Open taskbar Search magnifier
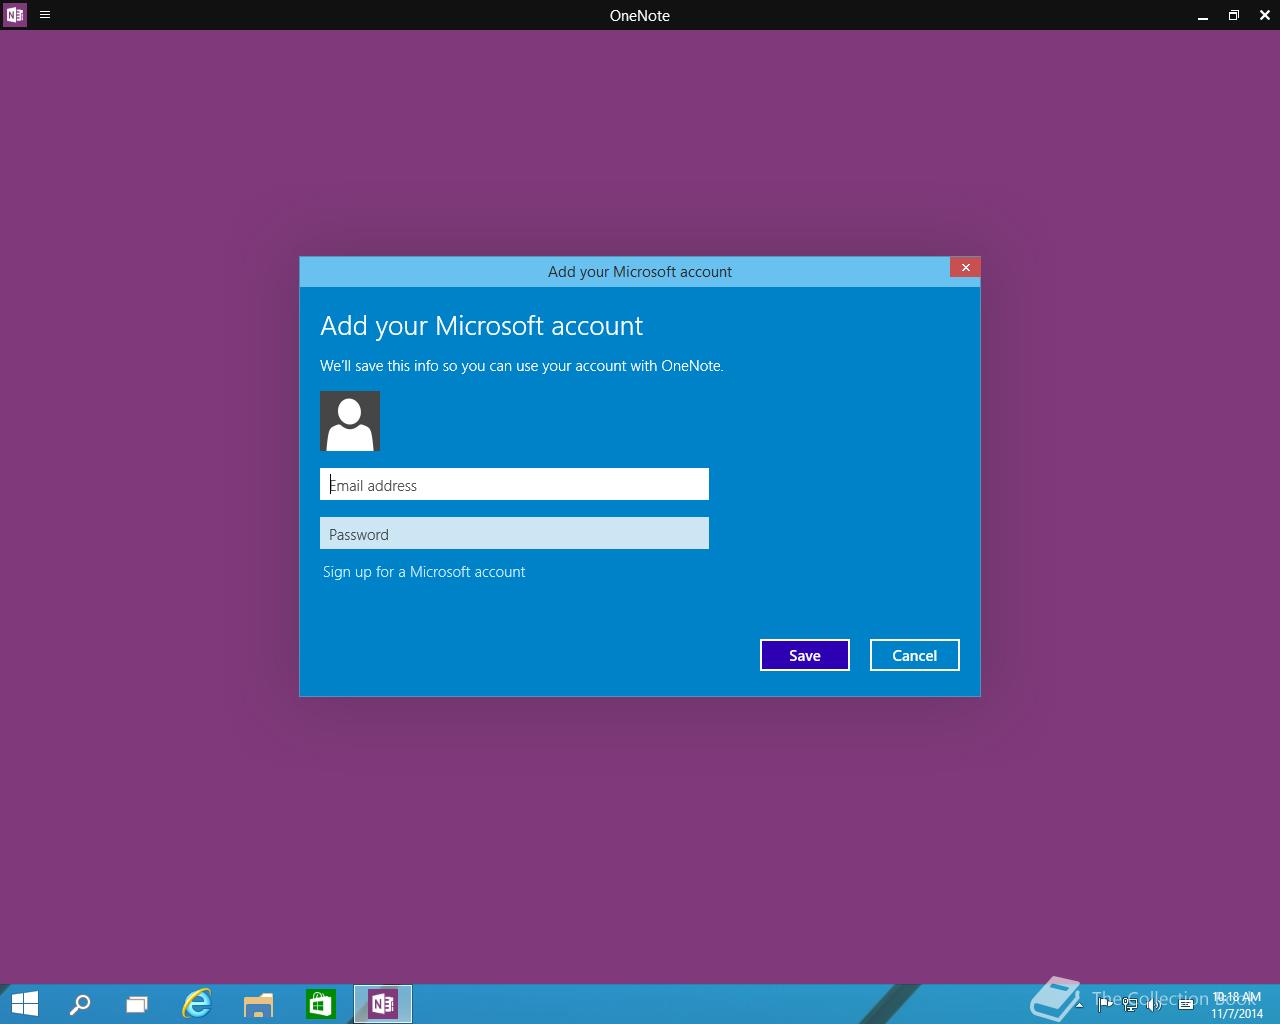 pyautogui.click(x=80, y=1004)
